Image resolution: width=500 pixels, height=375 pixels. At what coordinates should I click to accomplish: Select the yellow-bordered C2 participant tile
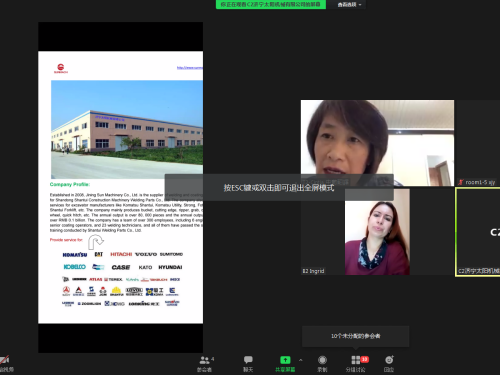point(478,232)
